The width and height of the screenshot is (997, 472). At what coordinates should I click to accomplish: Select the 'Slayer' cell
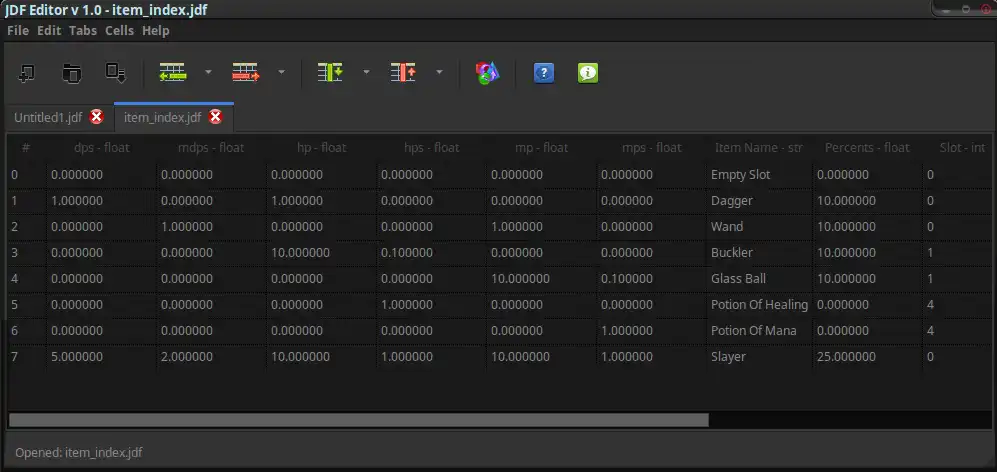[759, 357]
